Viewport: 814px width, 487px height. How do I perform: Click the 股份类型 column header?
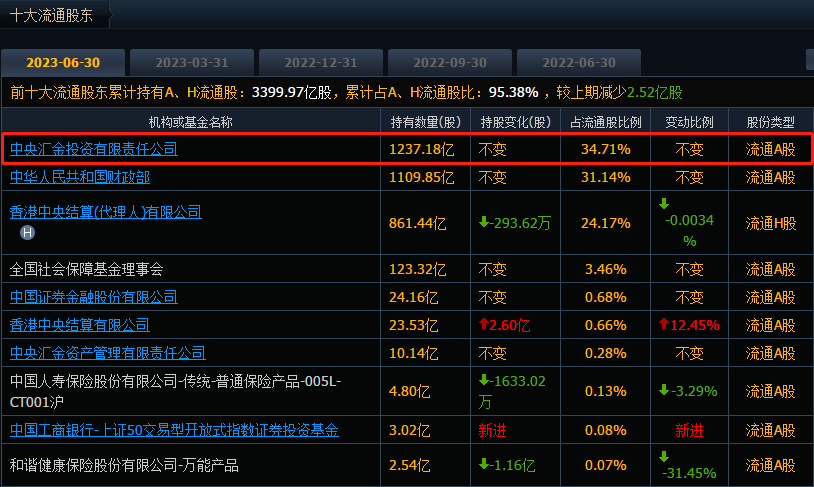tap(770, 122)
